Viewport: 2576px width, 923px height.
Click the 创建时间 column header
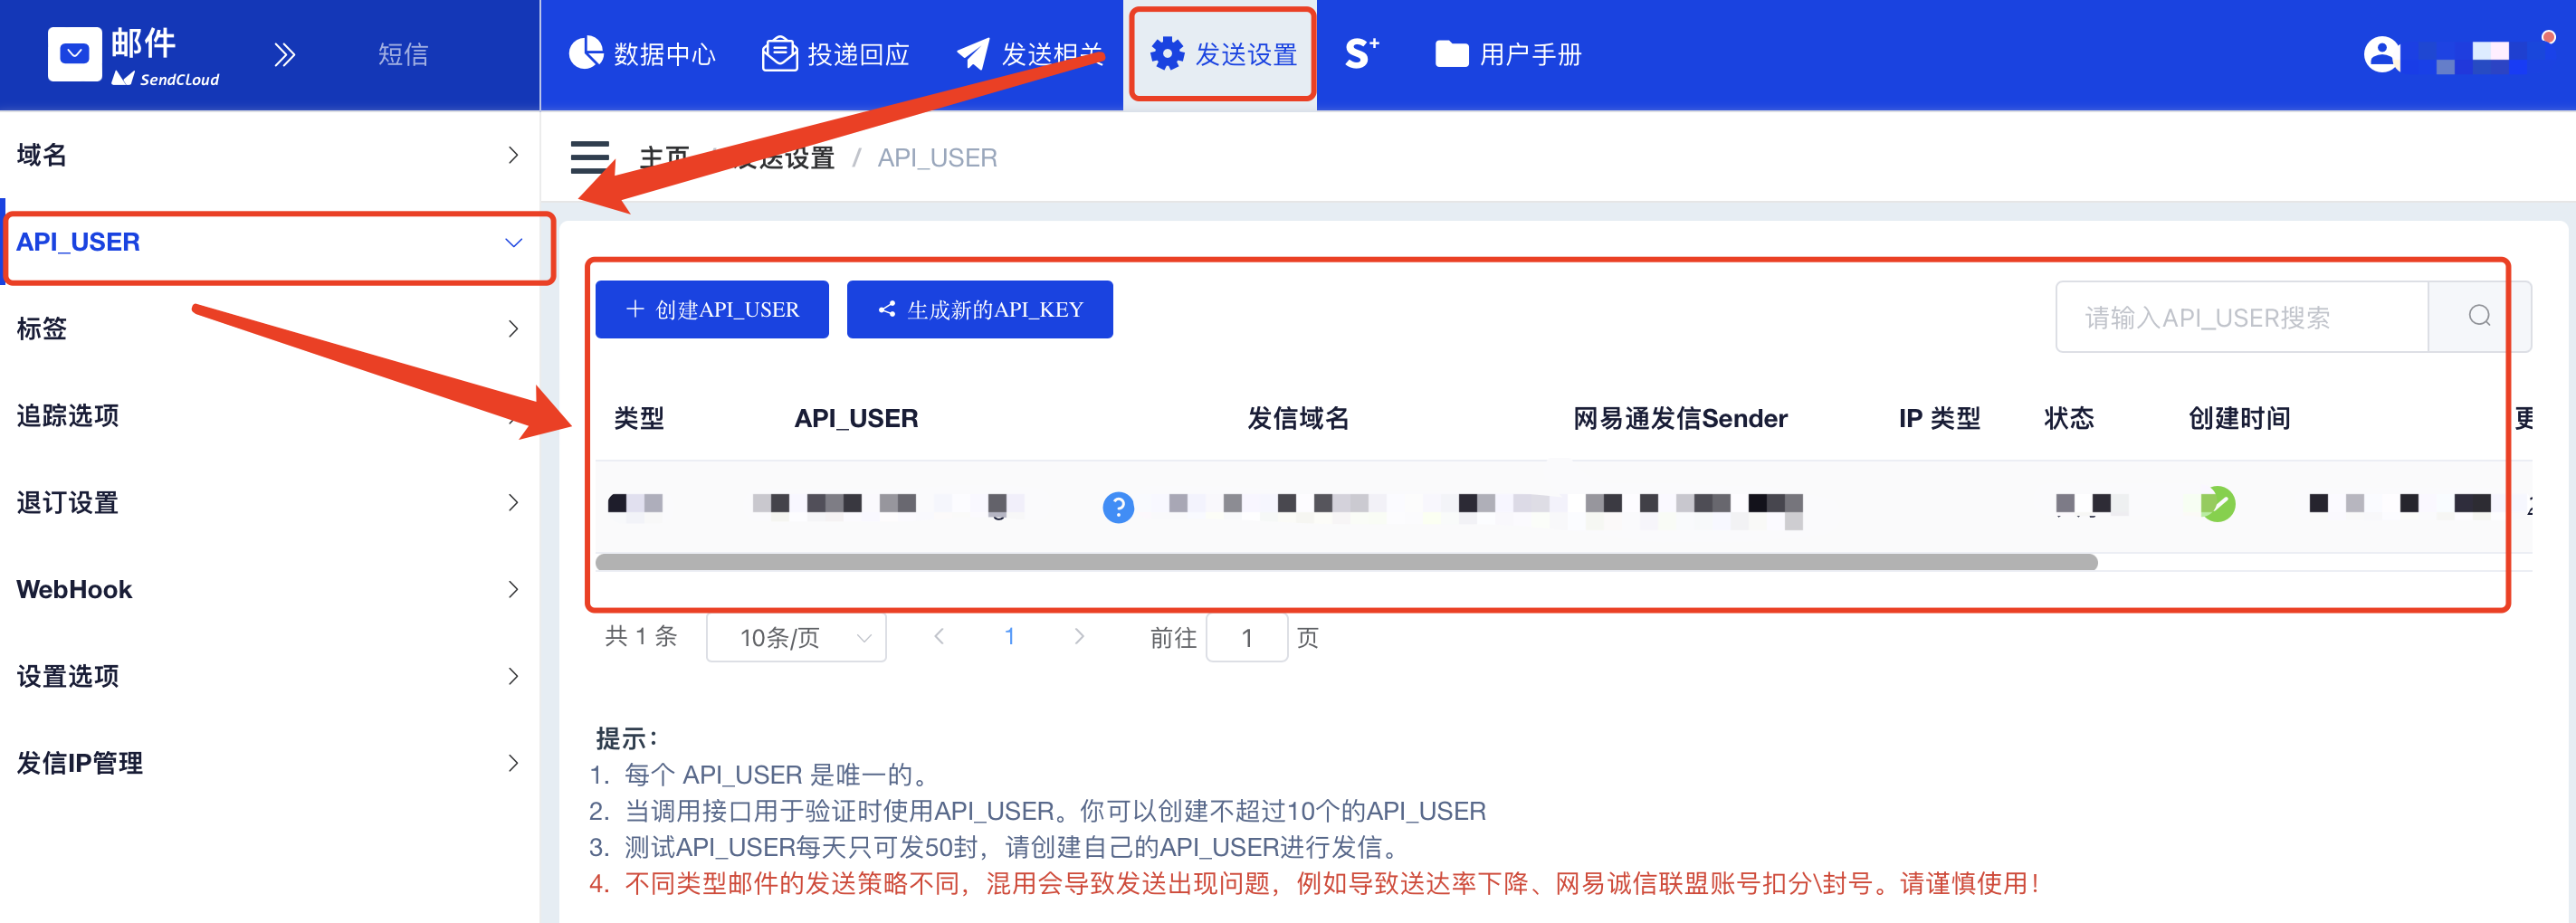pyautogui.click(x=2239, y=419)
